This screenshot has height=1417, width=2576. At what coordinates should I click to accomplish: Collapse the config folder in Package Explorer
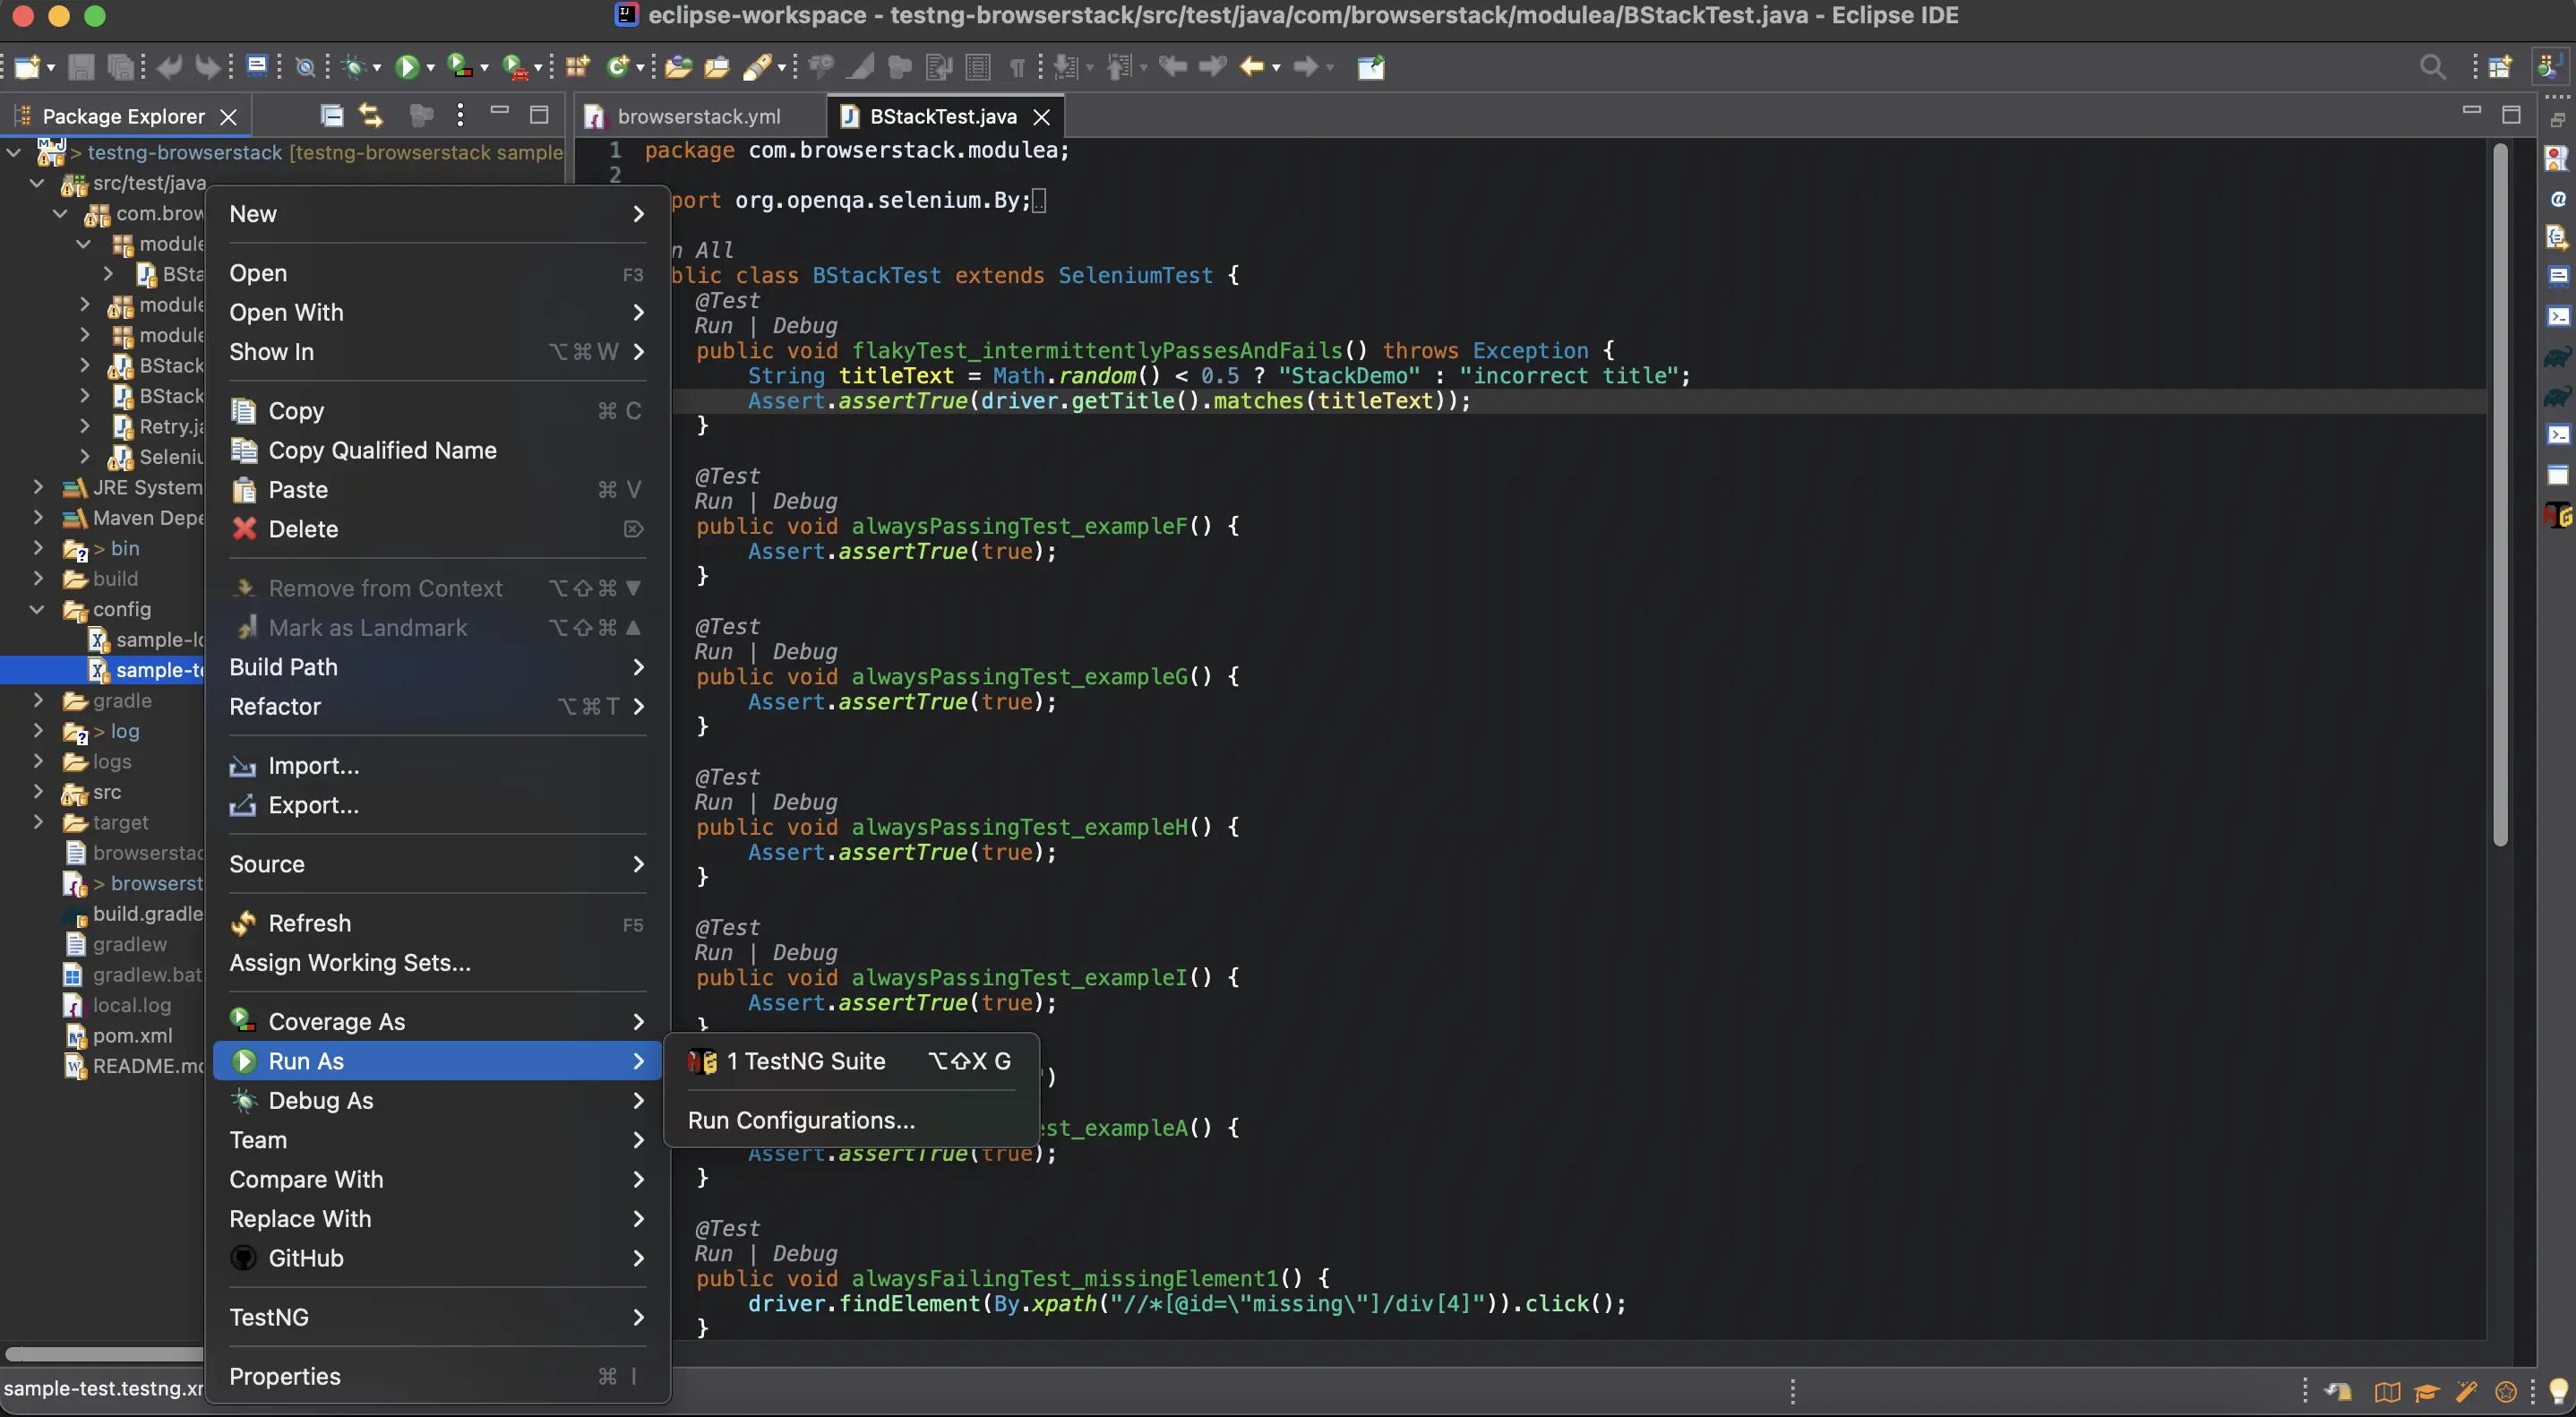point(37,609)
